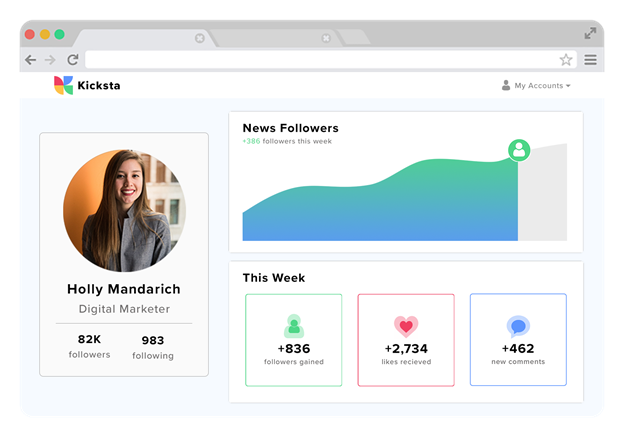Image resolution: width=624 pixels, height=437 pixels.
Task: Click the +836 followers gained value
Action: pos(294,349)
